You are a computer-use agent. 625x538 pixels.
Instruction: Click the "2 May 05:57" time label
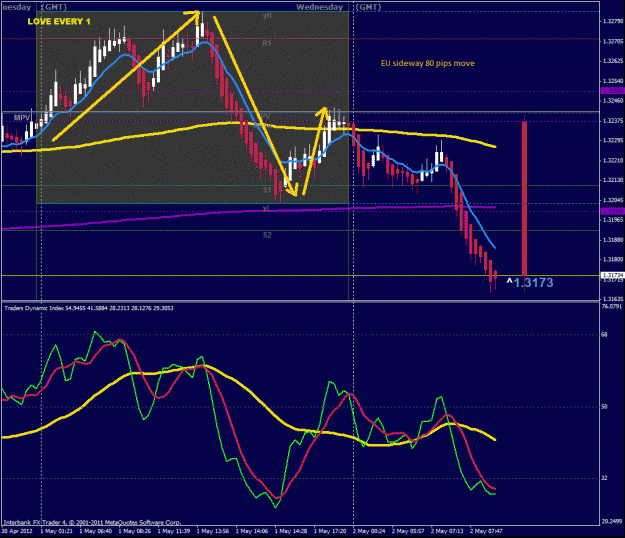coord(409,531)
